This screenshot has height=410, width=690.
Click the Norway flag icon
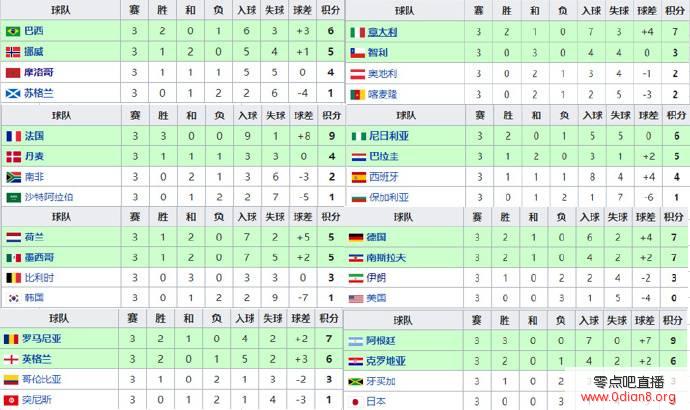(x=13, y=52)
